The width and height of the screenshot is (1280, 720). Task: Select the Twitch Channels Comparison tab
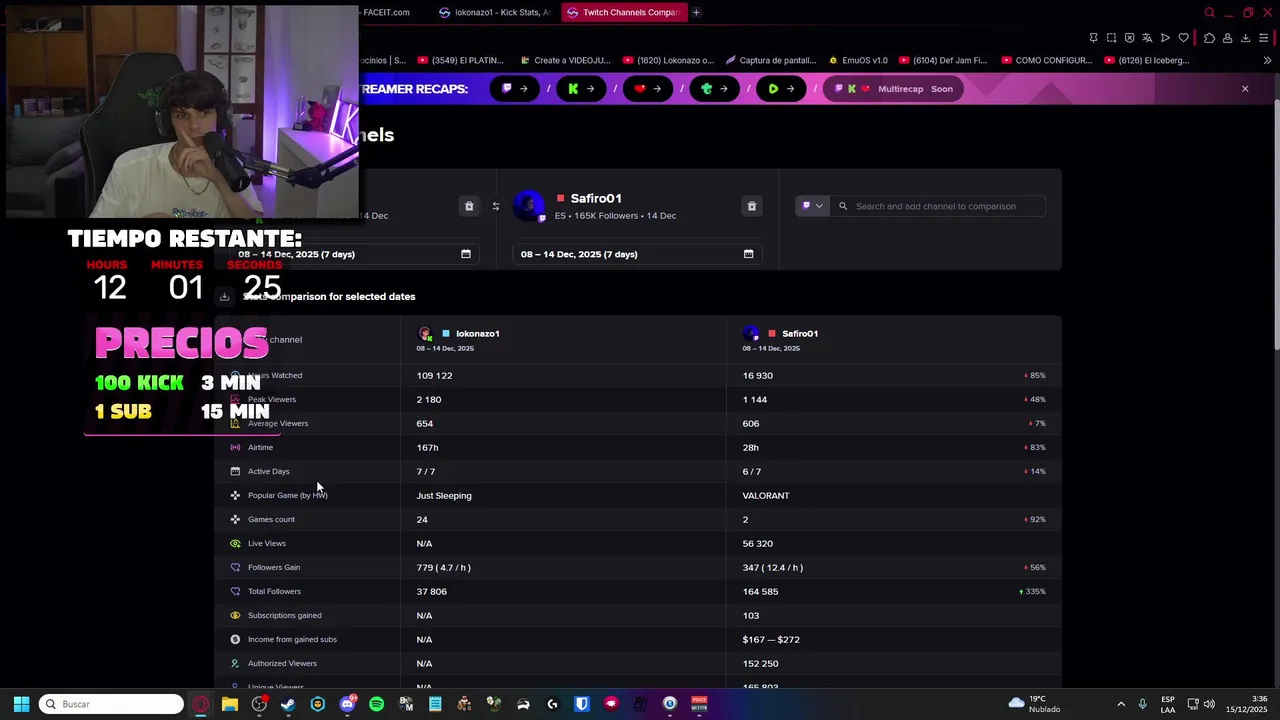[623, 12]
